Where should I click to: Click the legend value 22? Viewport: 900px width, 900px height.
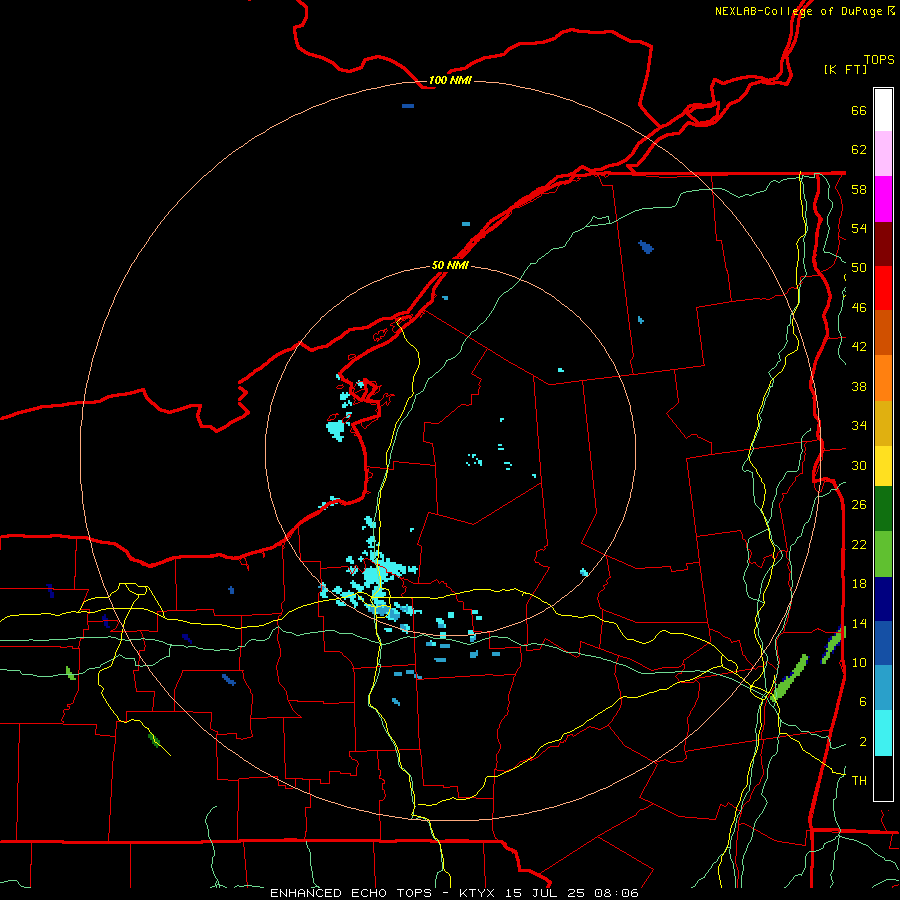[859, 544]
